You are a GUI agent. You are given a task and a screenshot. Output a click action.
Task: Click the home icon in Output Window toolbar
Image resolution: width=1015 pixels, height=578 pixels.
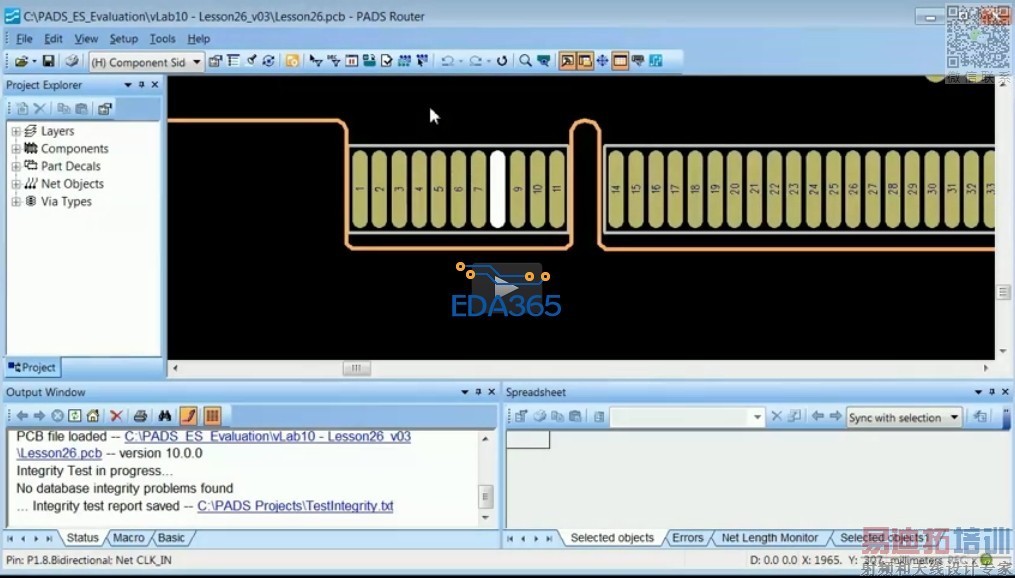coord(93,416)
